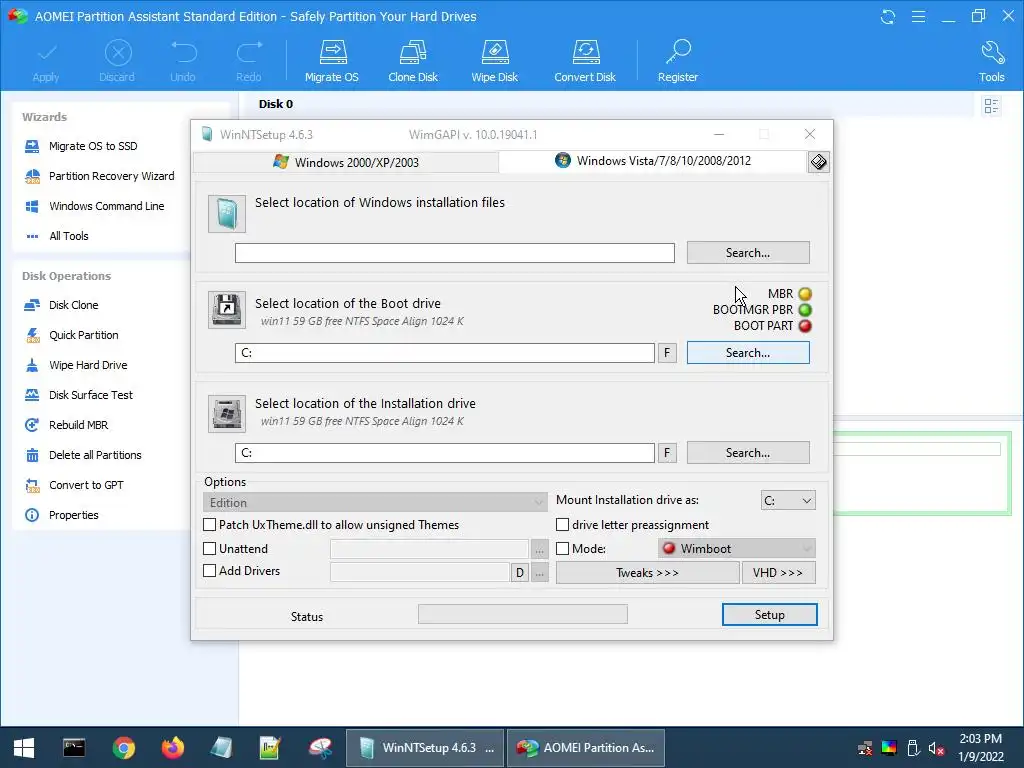Click Search for Installation drive
The image size is (1024, 768).
point(748,453)
